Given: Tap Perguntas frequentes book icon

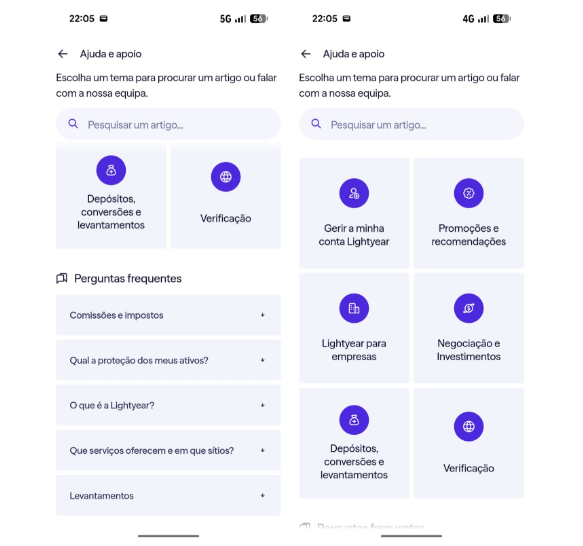Looking at the screenshot, I should 62,278.
